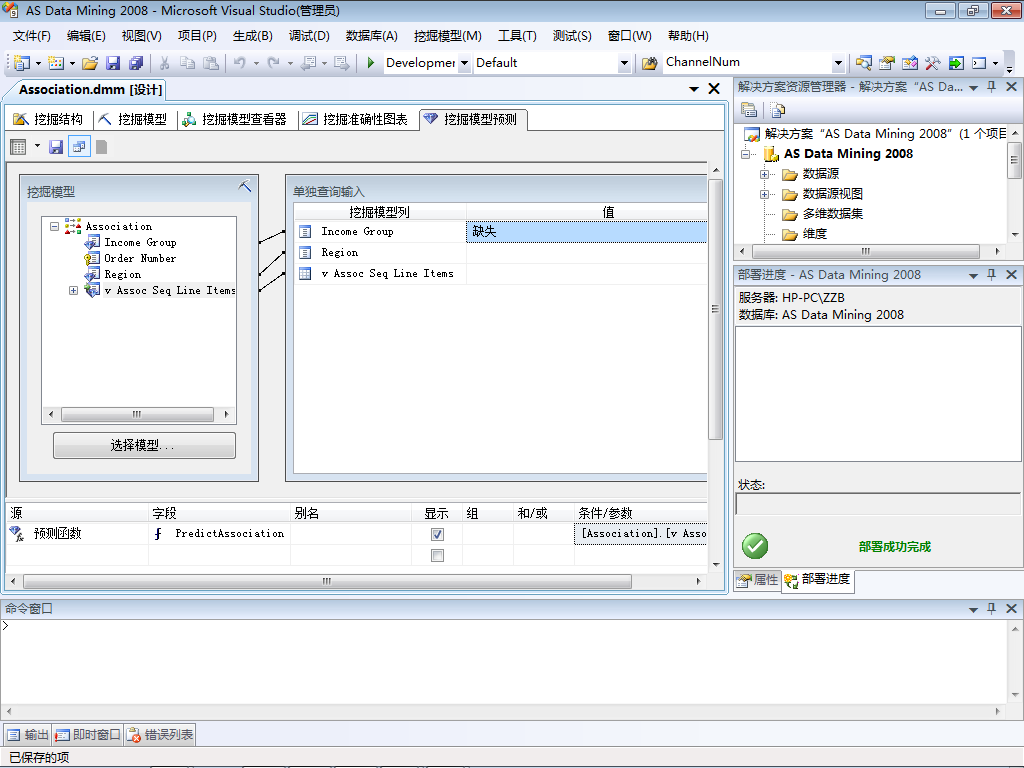Collapse AS Data Mining 2008 project node

click(x=745, y=154)
